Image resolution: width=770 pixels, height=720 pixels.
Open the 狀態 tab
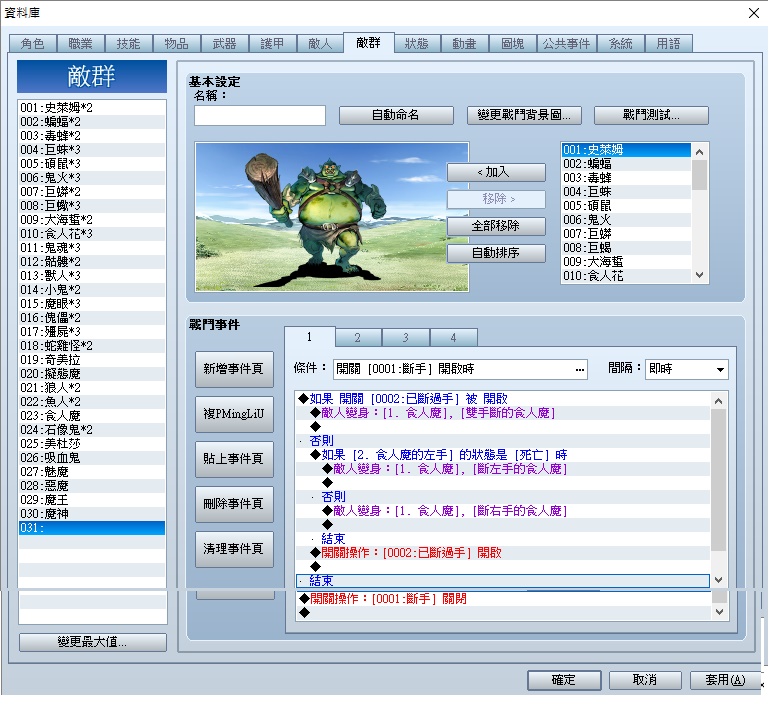pyautogui.click(x=416, y=44)
